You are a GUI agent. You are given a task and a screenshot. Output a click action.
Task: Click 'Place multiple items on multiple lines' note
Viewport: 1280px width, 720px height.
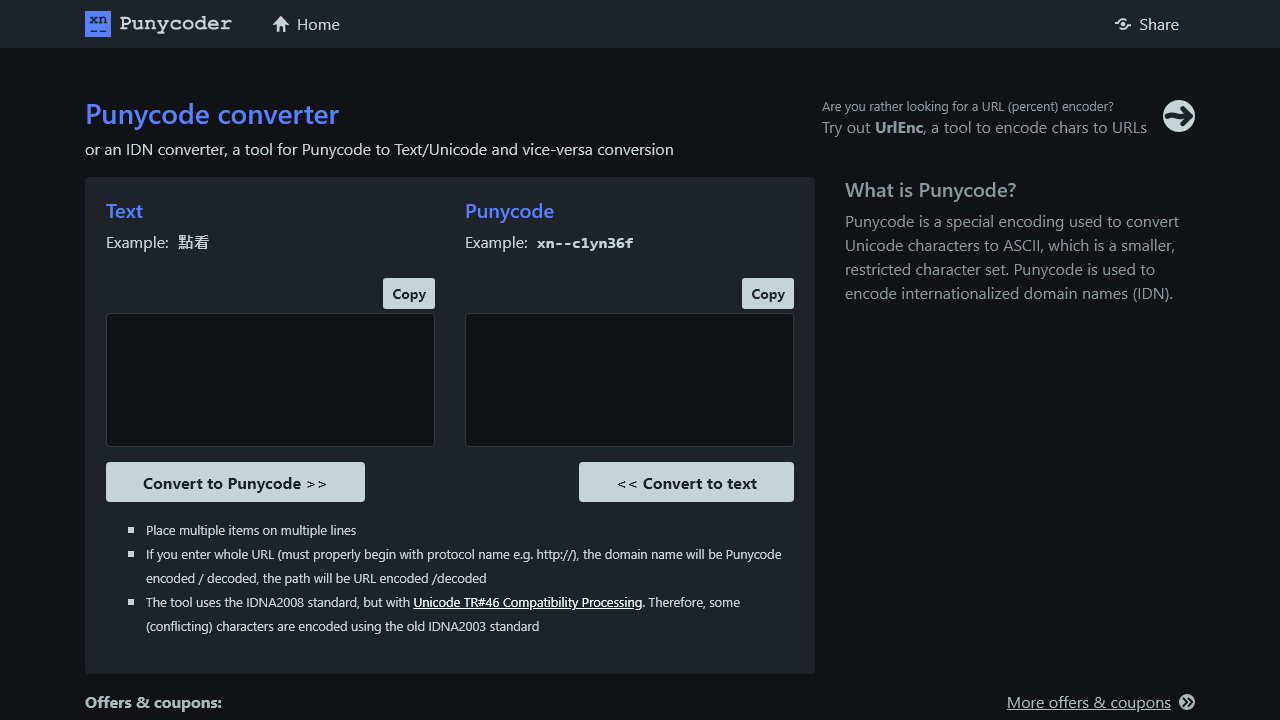[x=251, y=530]
